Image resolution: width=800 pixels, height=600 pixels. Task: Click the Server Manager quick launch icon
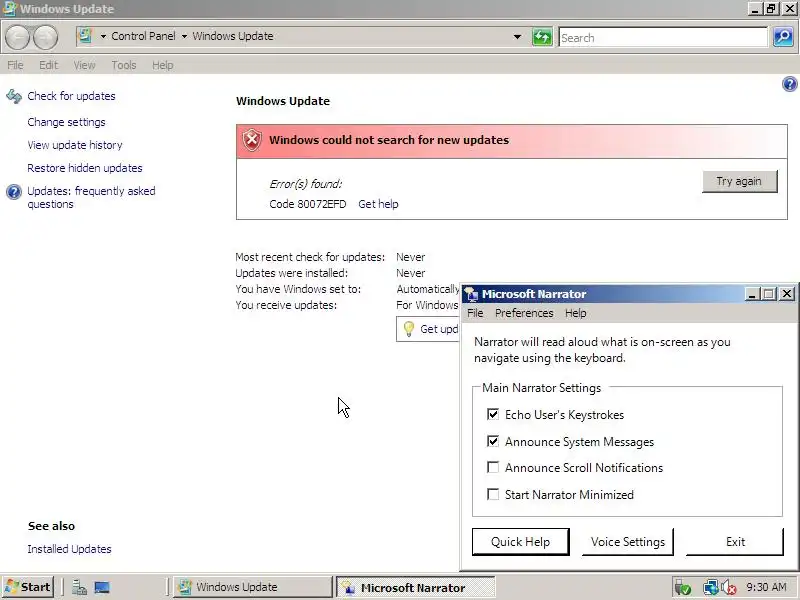coord(79,587)
